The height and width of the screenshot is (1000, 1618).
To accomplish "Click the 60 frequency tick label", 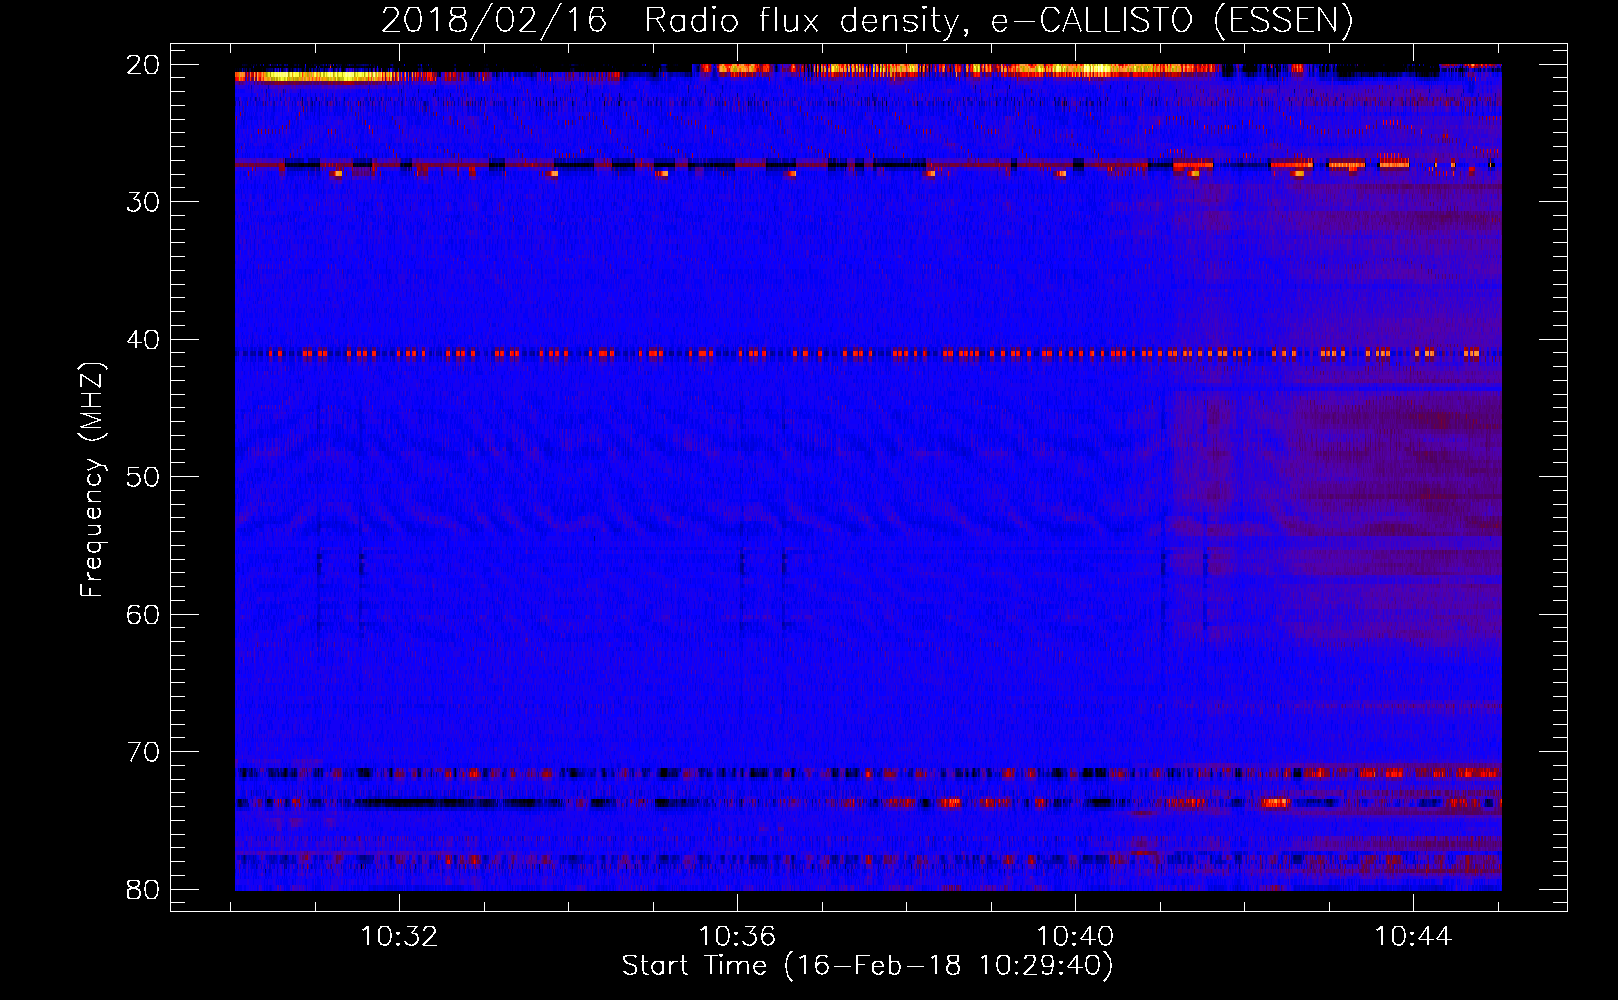I will tap(143, 615).
